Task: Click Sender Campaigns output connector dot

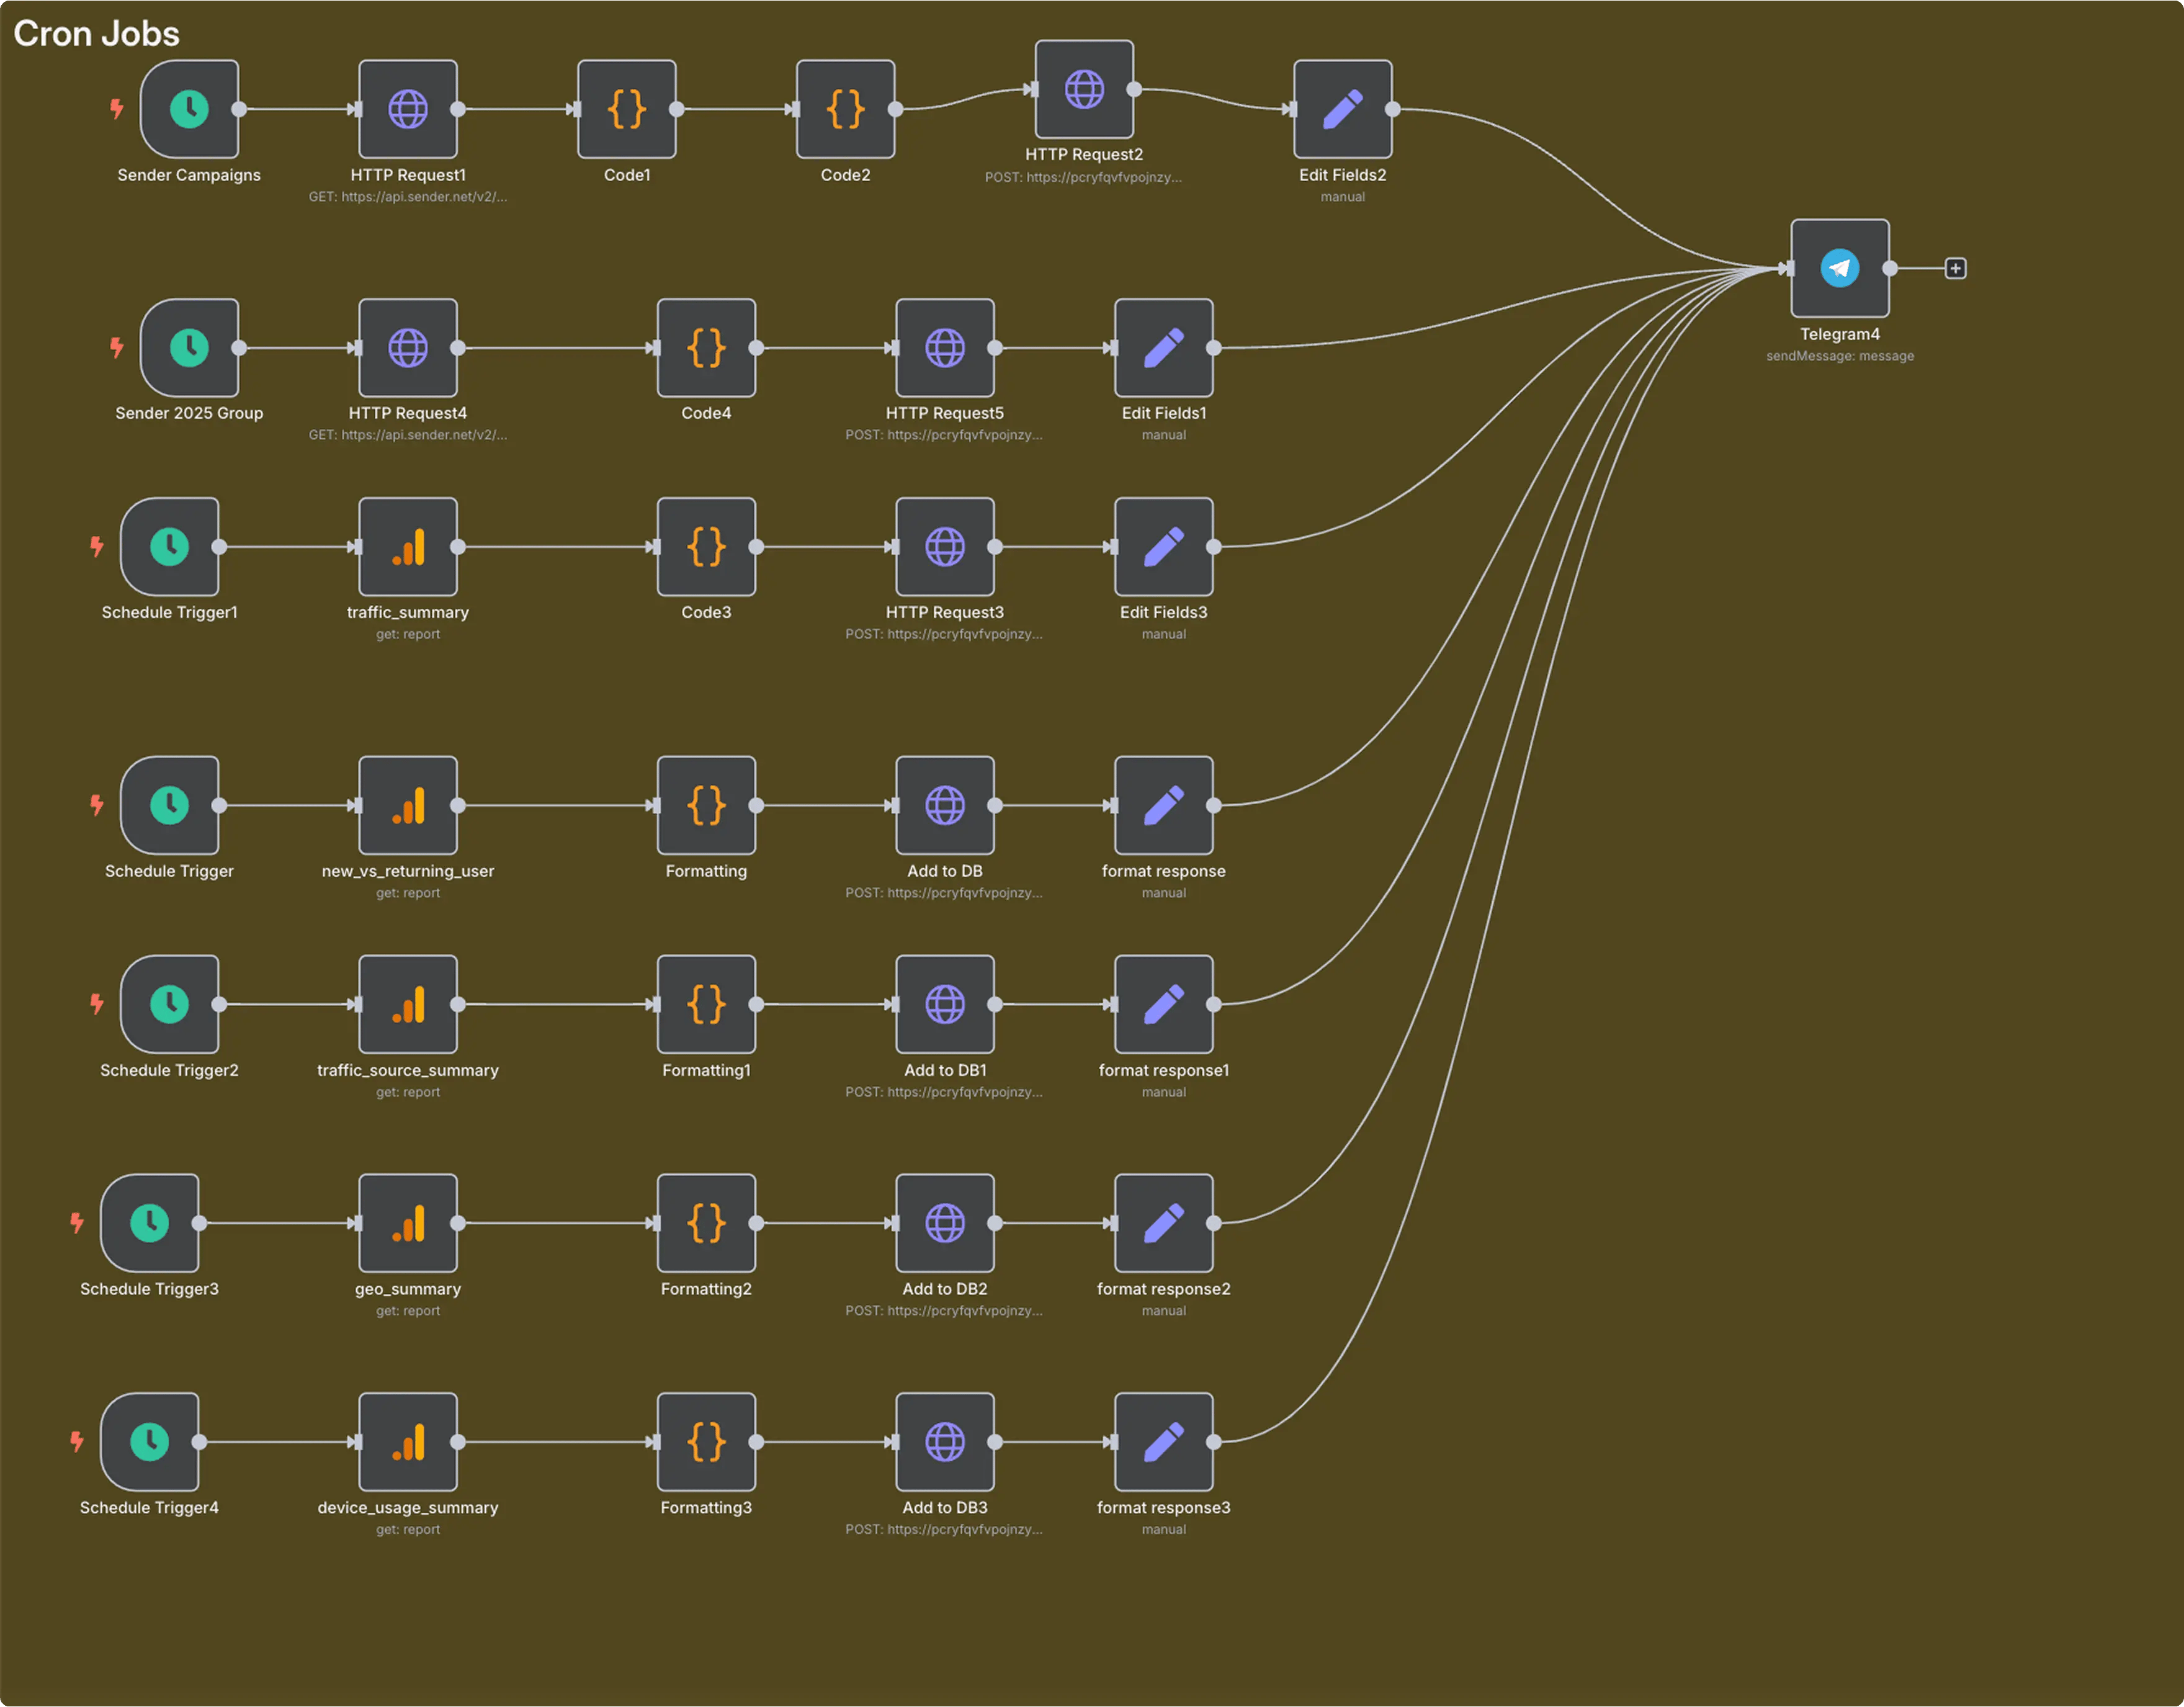Action: (239, 109)
